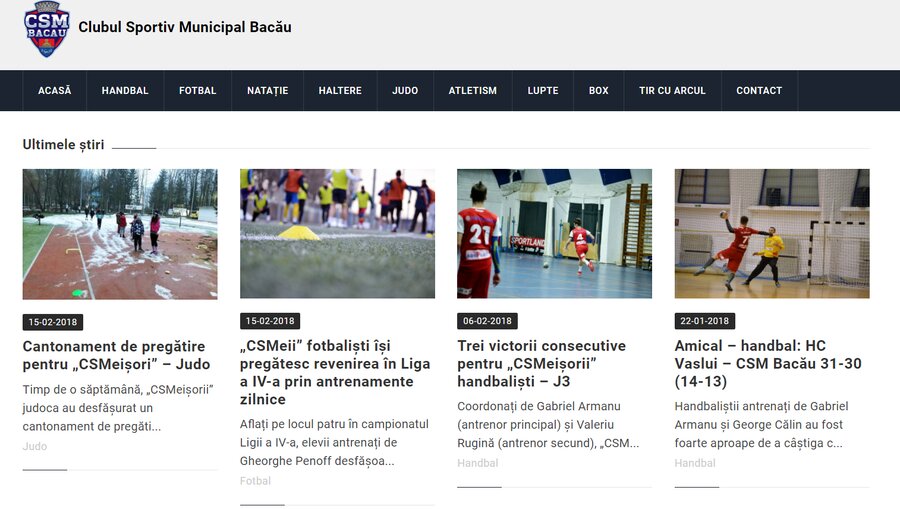The image size is (900, 509).
Task: View the handball player number 21 image
Action: click(x=554, y=234)
